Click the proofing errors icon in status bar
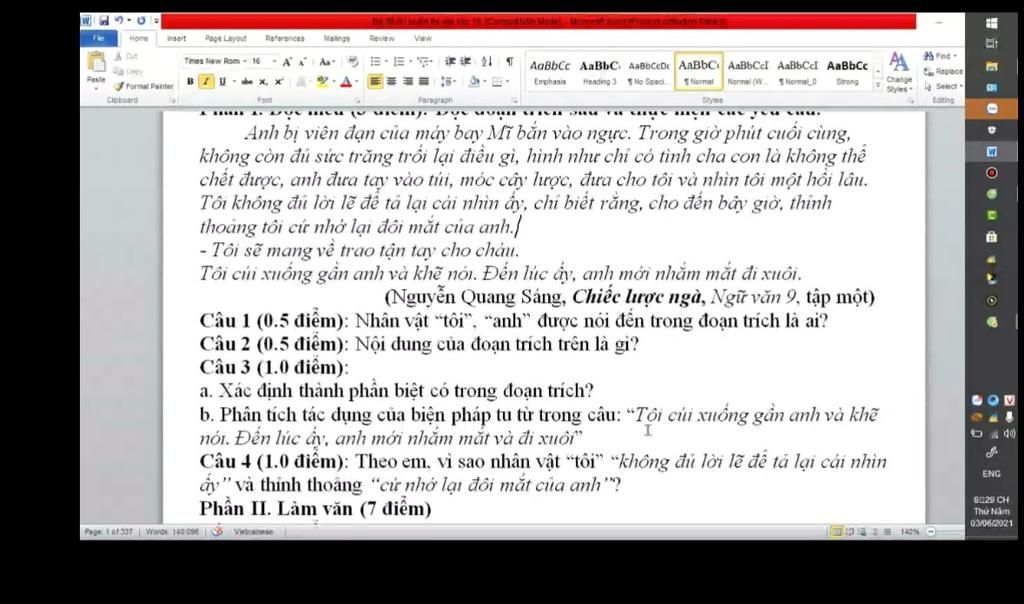1024x604 pixels. [217, 532]
